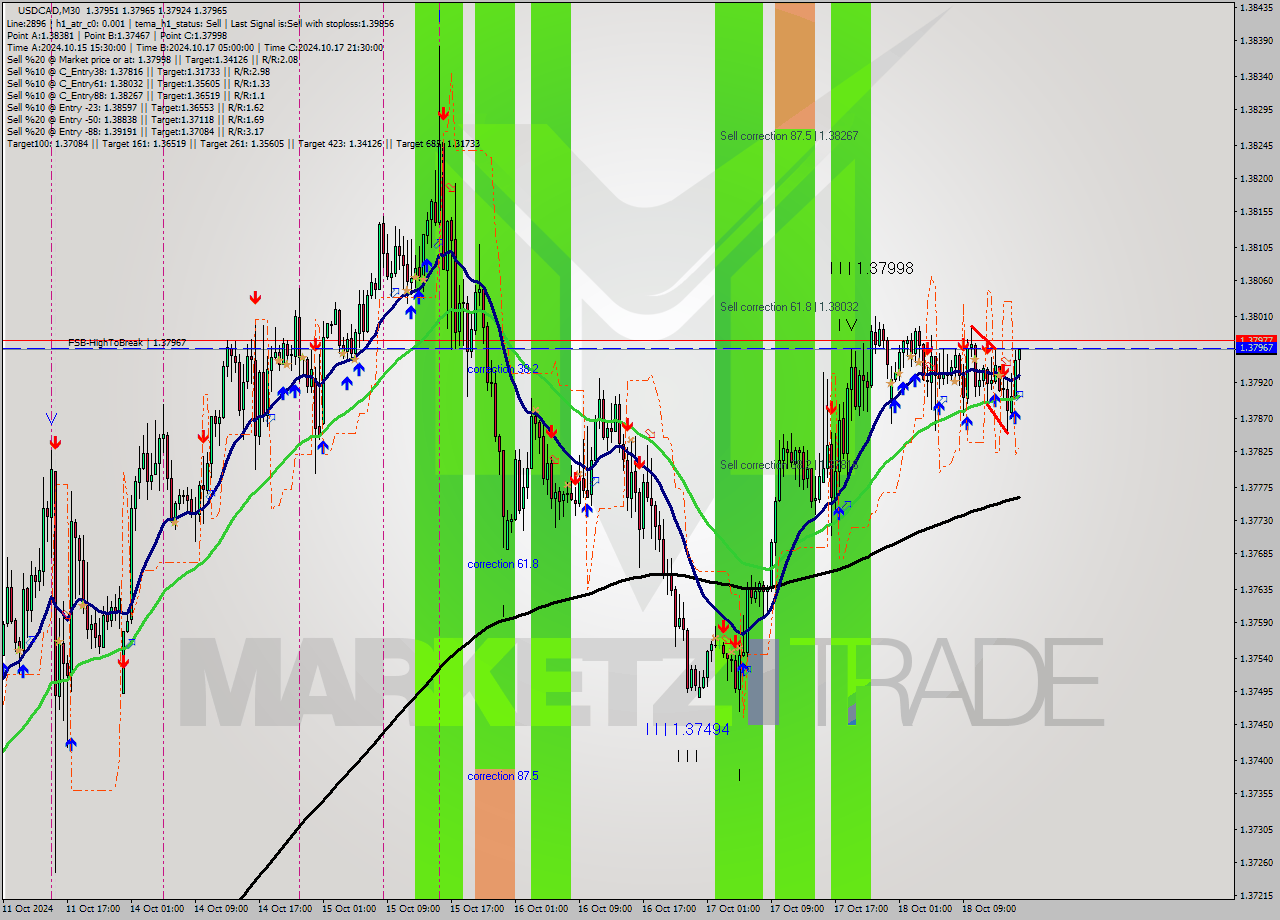Click the 14 Oct 01:00 time label
The width and height of the screenshot is (1280, 920).
pos(158,909)
